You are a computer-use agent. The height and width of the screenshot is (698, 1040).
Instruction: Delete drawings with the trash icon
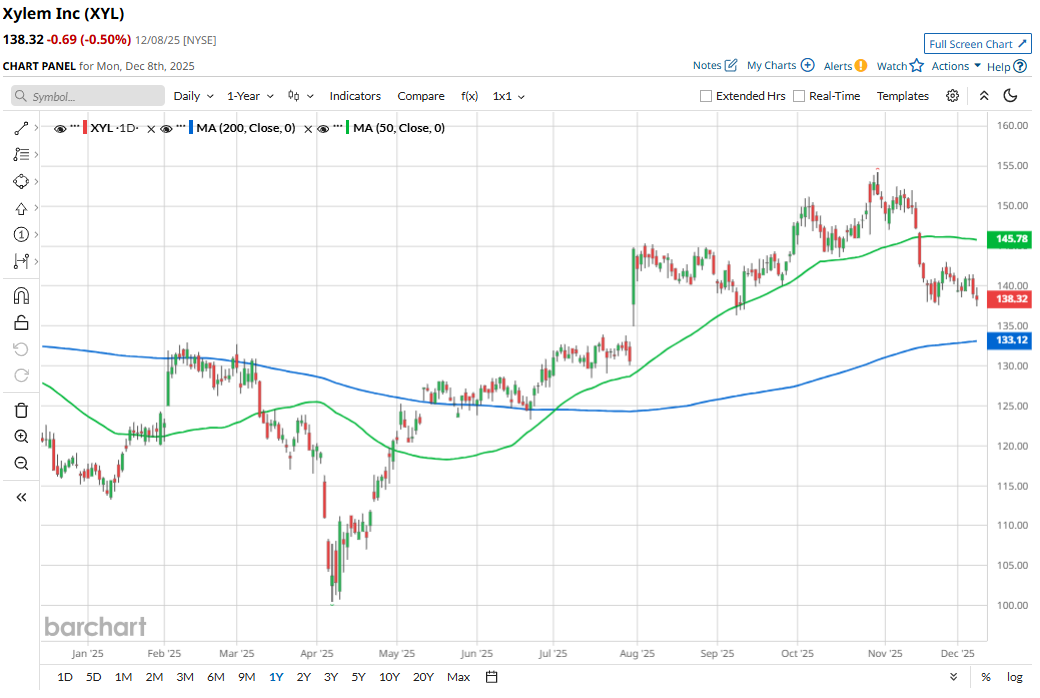[x=21, y=410]
